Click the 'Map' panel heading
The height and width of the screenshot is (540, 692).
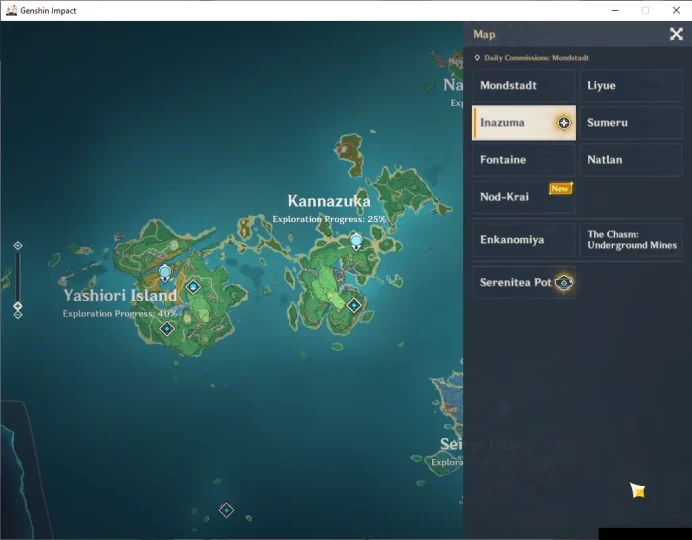(x=484, y=34)
